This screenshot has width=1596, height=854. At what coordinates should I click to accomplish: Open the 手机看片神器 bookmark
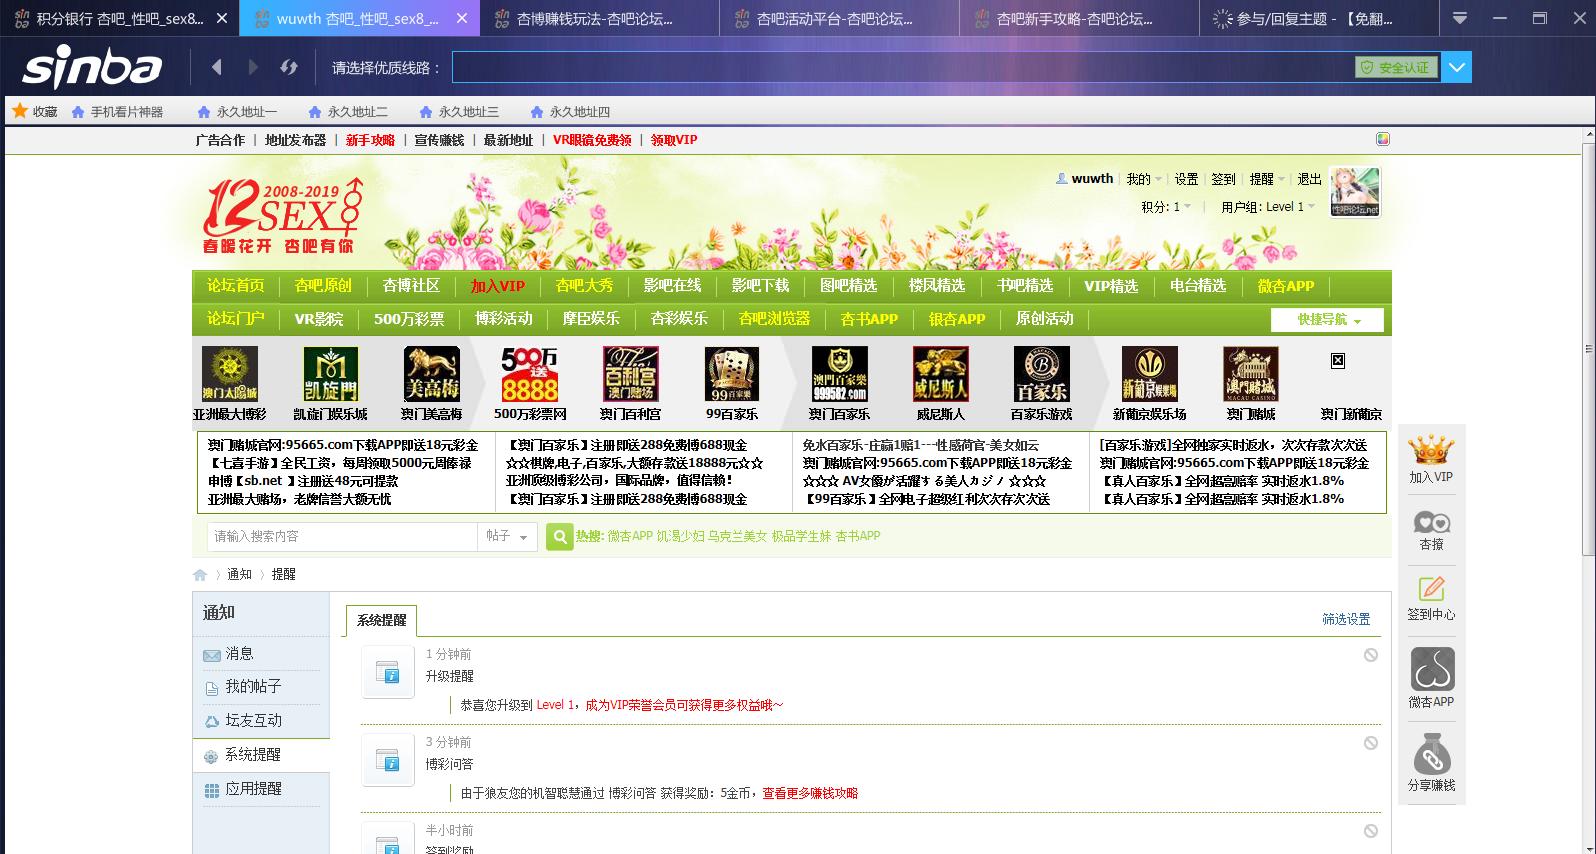point(118,112)
